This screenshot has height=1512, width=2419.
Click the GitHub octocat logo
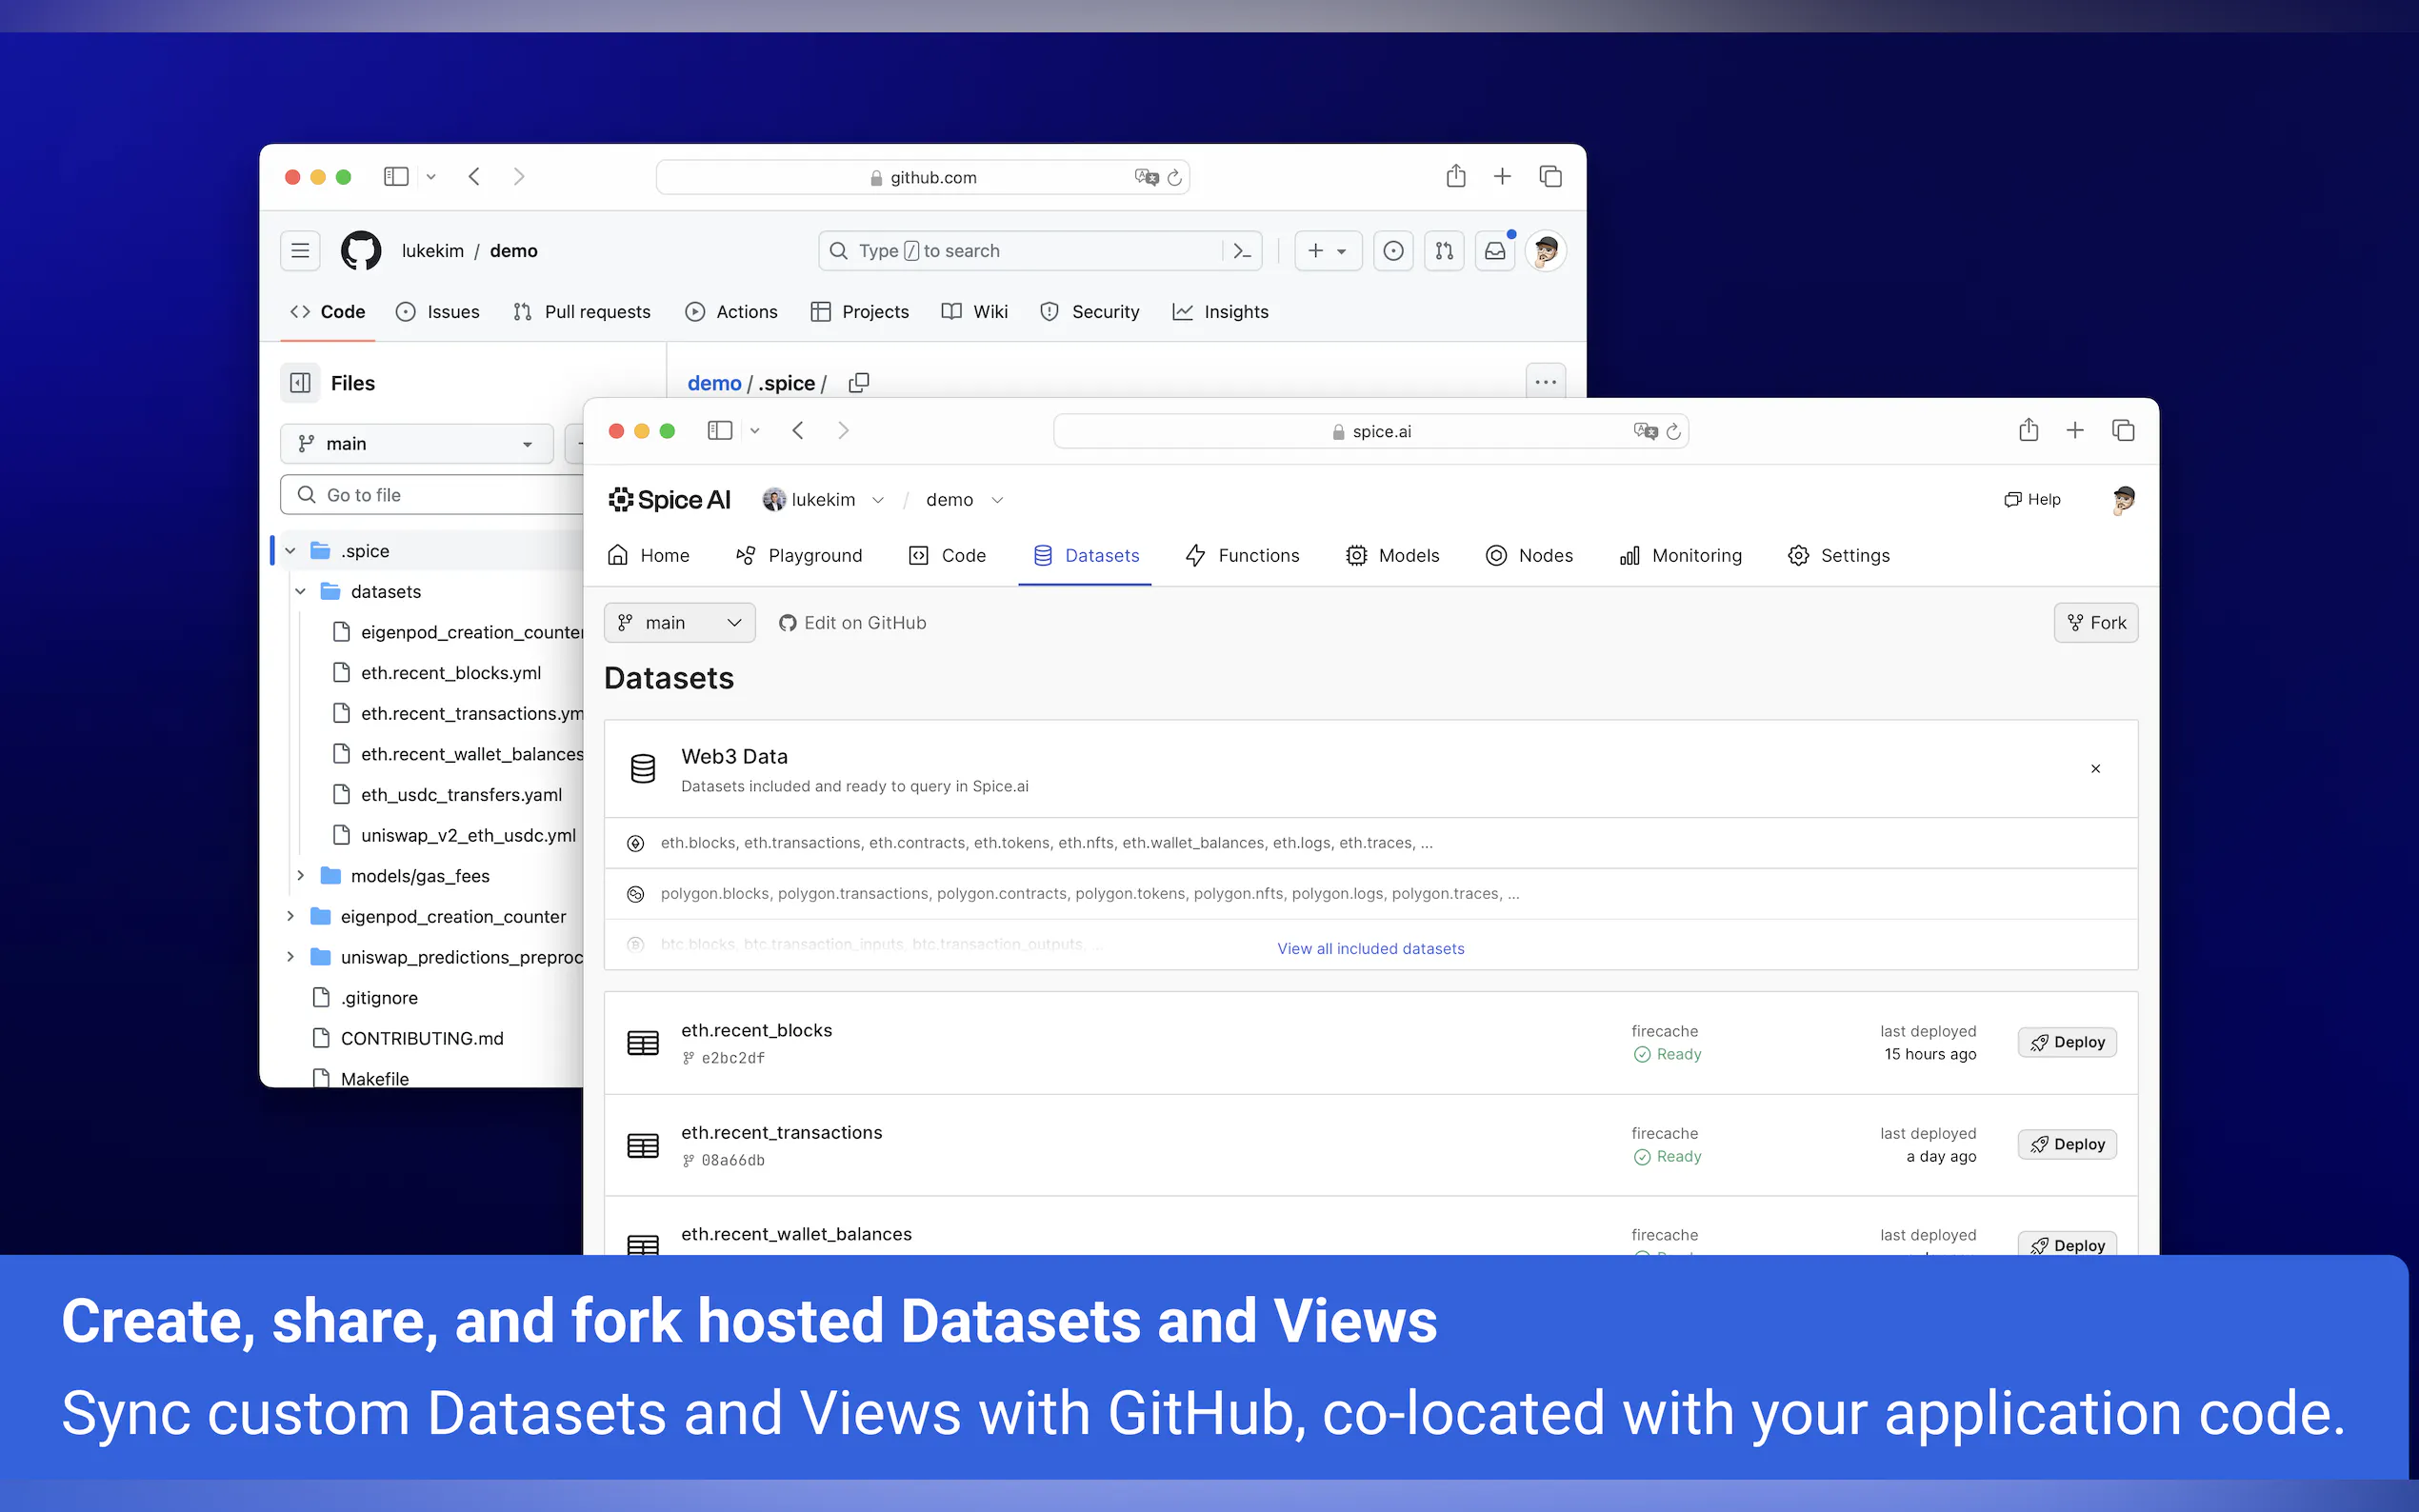361,250
